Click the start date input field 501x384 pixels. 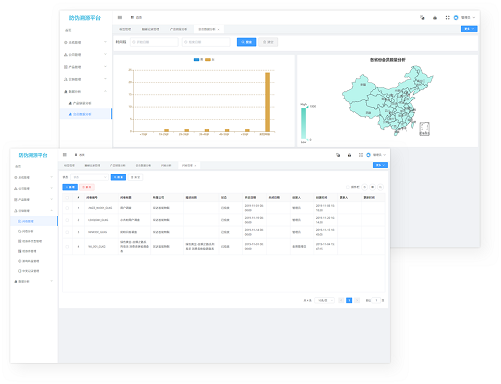click(154, 42)
